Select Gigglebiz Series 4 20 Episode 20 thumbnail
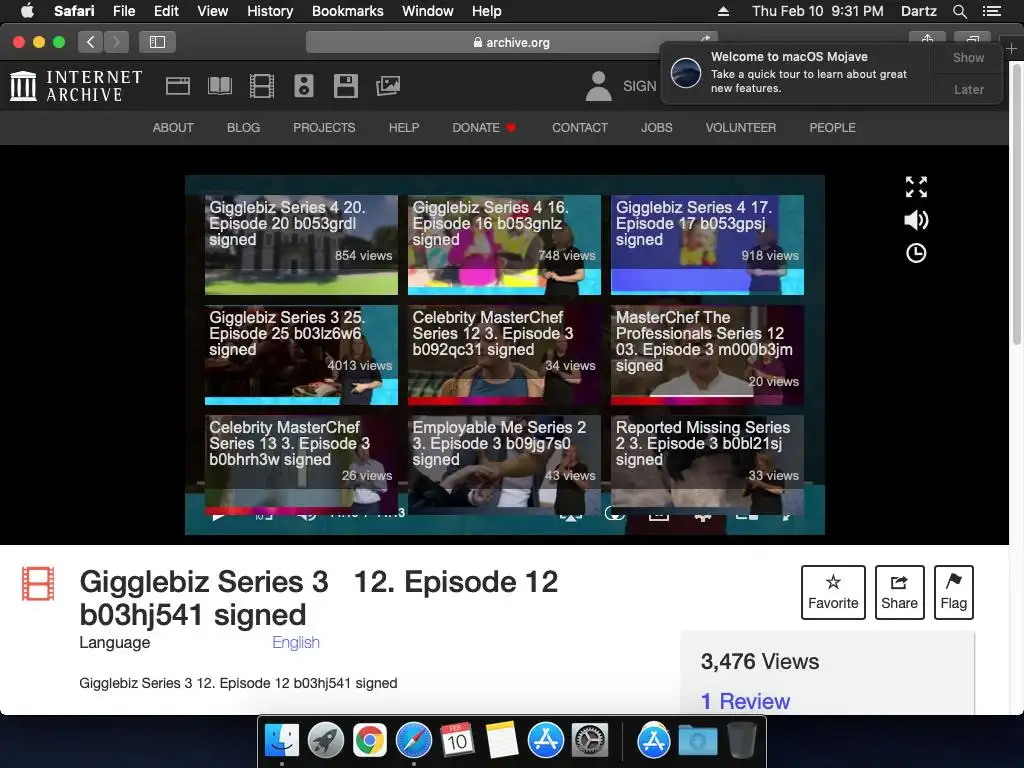The height and width of the screenshot is (768, 1024). point(301,245)
